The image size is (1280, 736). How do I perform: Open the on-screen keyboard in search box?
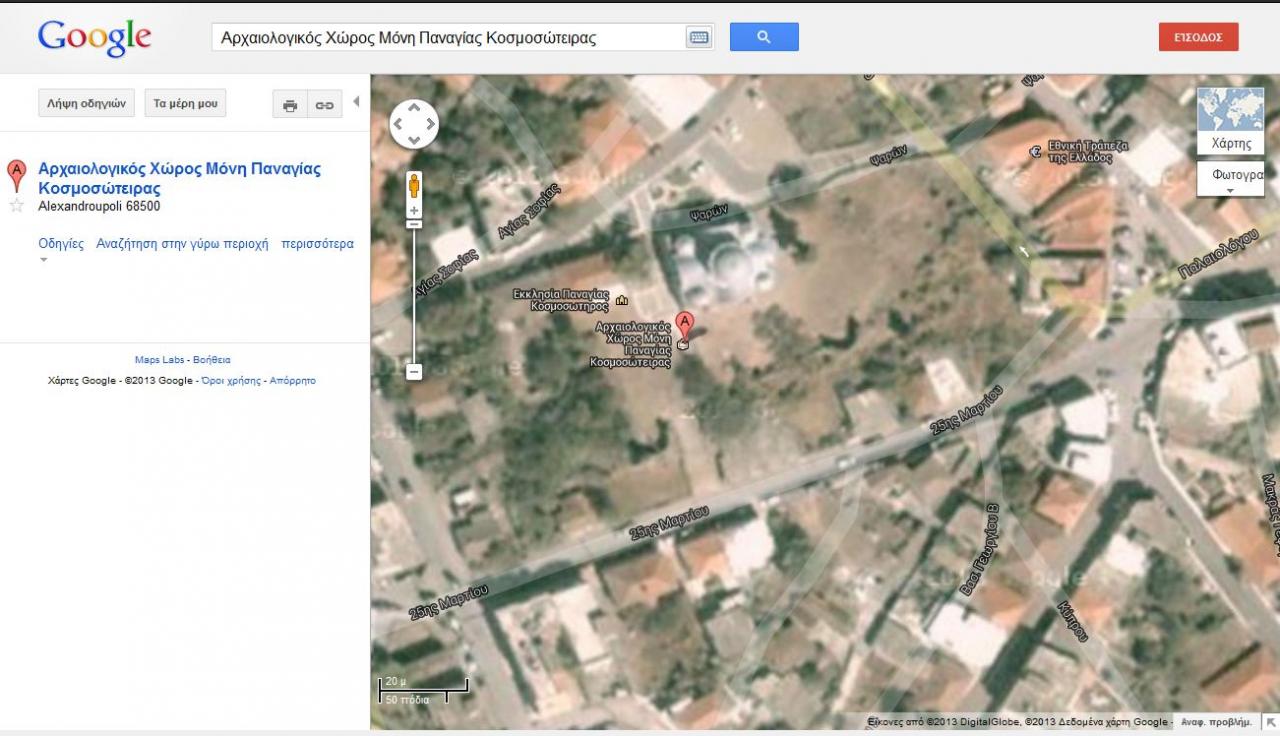[698, 37]
